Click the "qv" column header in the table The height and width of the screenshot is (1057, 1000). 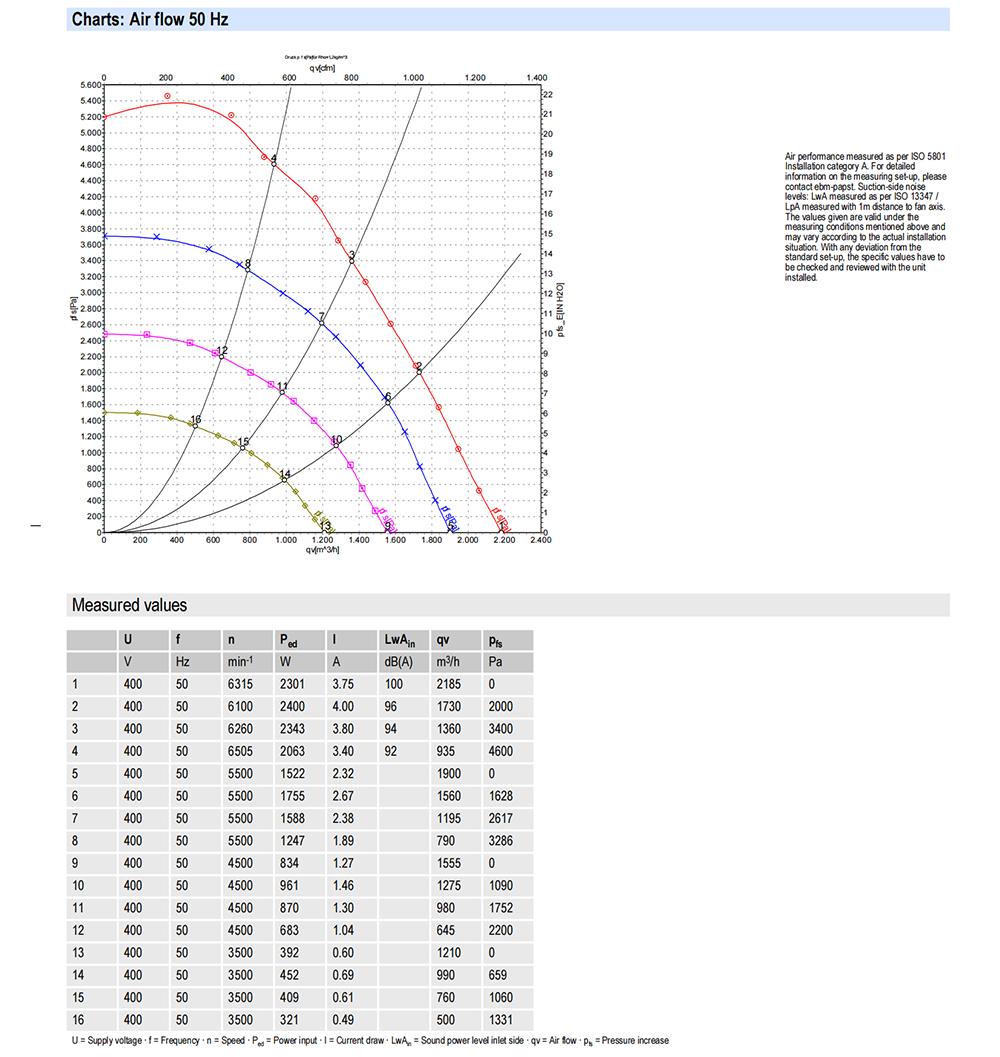point(442,640)
